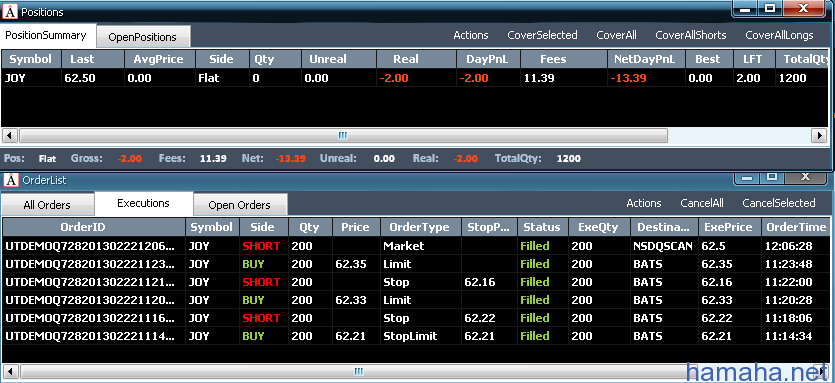
Task: Click the Positions window app logo icon
Action: pyautogui.click(x=10, y=12)
